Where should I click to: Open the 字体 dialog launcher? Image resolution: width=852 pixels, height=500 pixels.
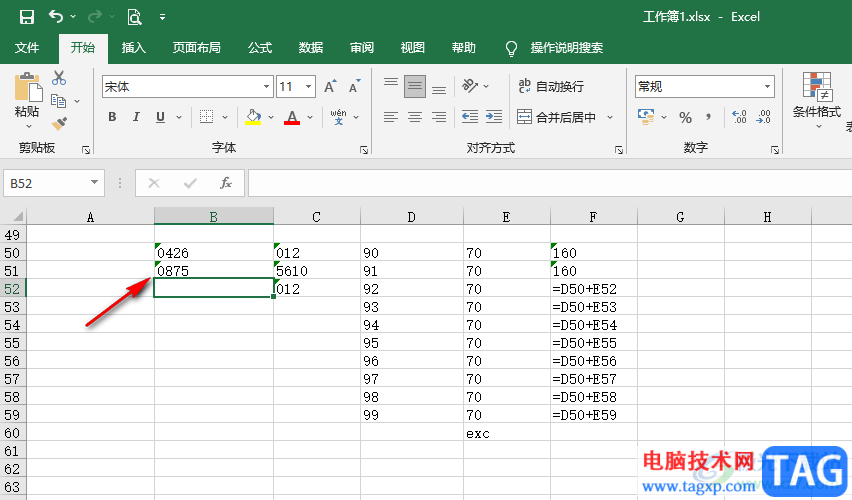pyautogui.click(x=364, y=149)
